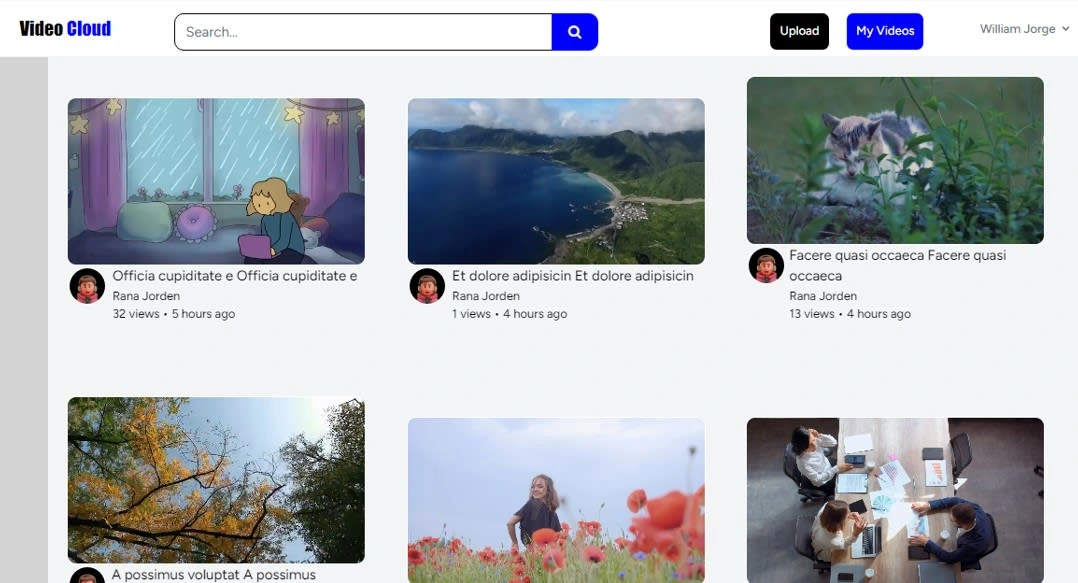Screen dimensions: 1078x583
Task: Open the Upload page
Action: (x=799, y=31)
